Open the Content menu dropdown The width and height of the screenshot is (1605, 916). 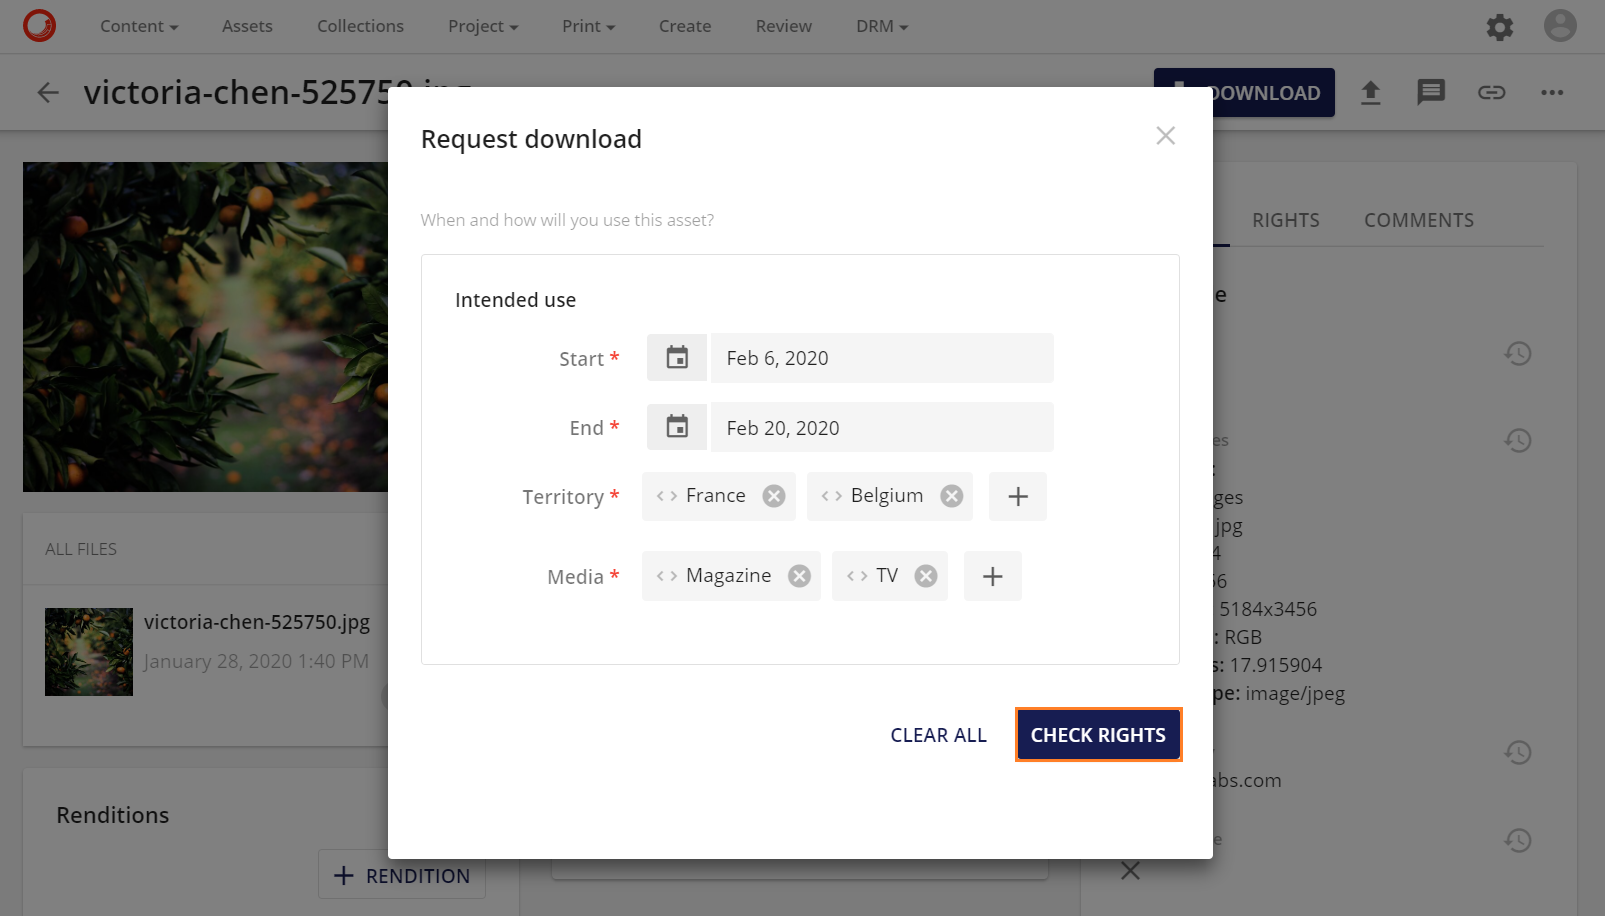[x=138, y=26]
